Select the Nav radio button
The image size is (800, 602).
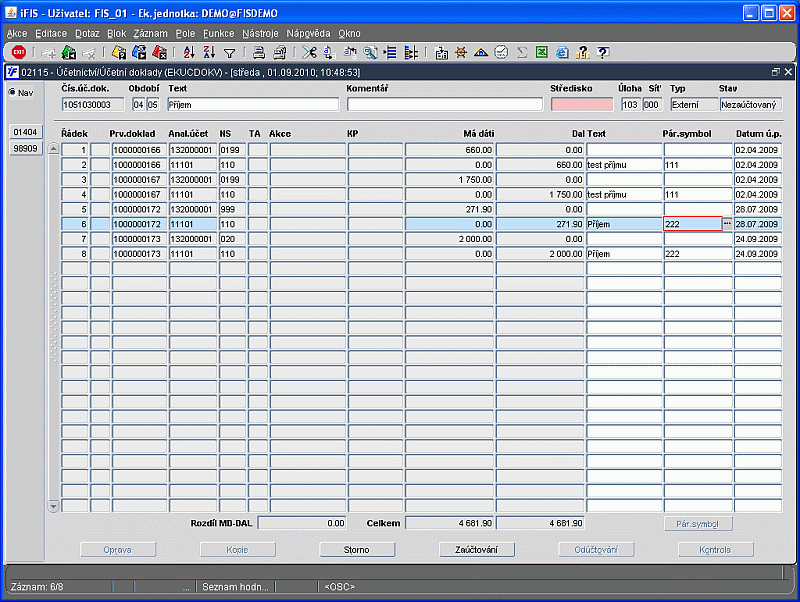pyautogui.click(x=13, y=93)
